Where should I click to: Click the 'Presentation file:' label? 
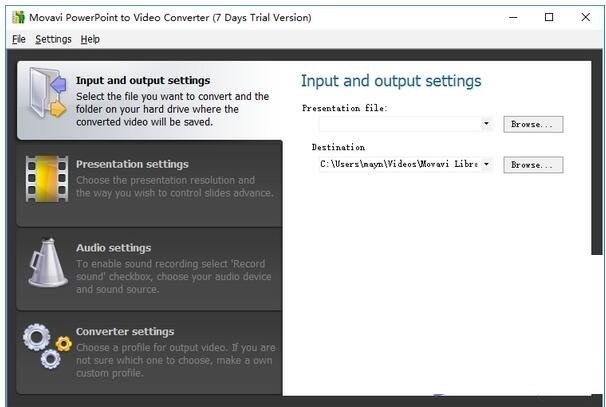click(345, 108)
